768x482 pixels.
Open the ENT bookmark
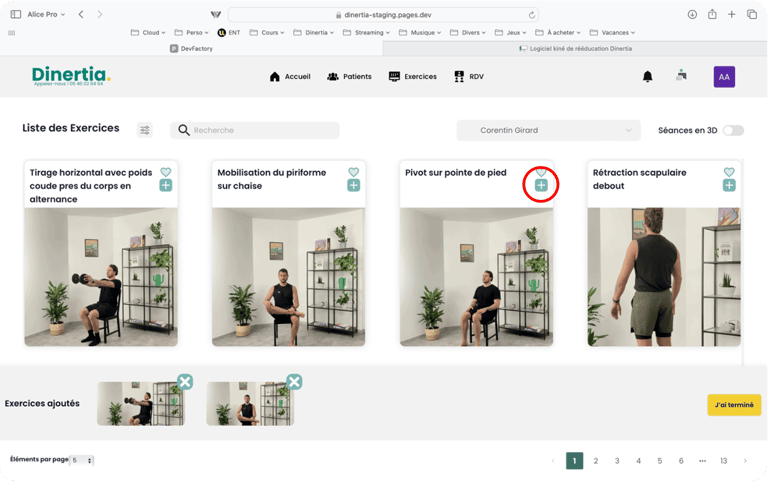[x=229, y=32]
